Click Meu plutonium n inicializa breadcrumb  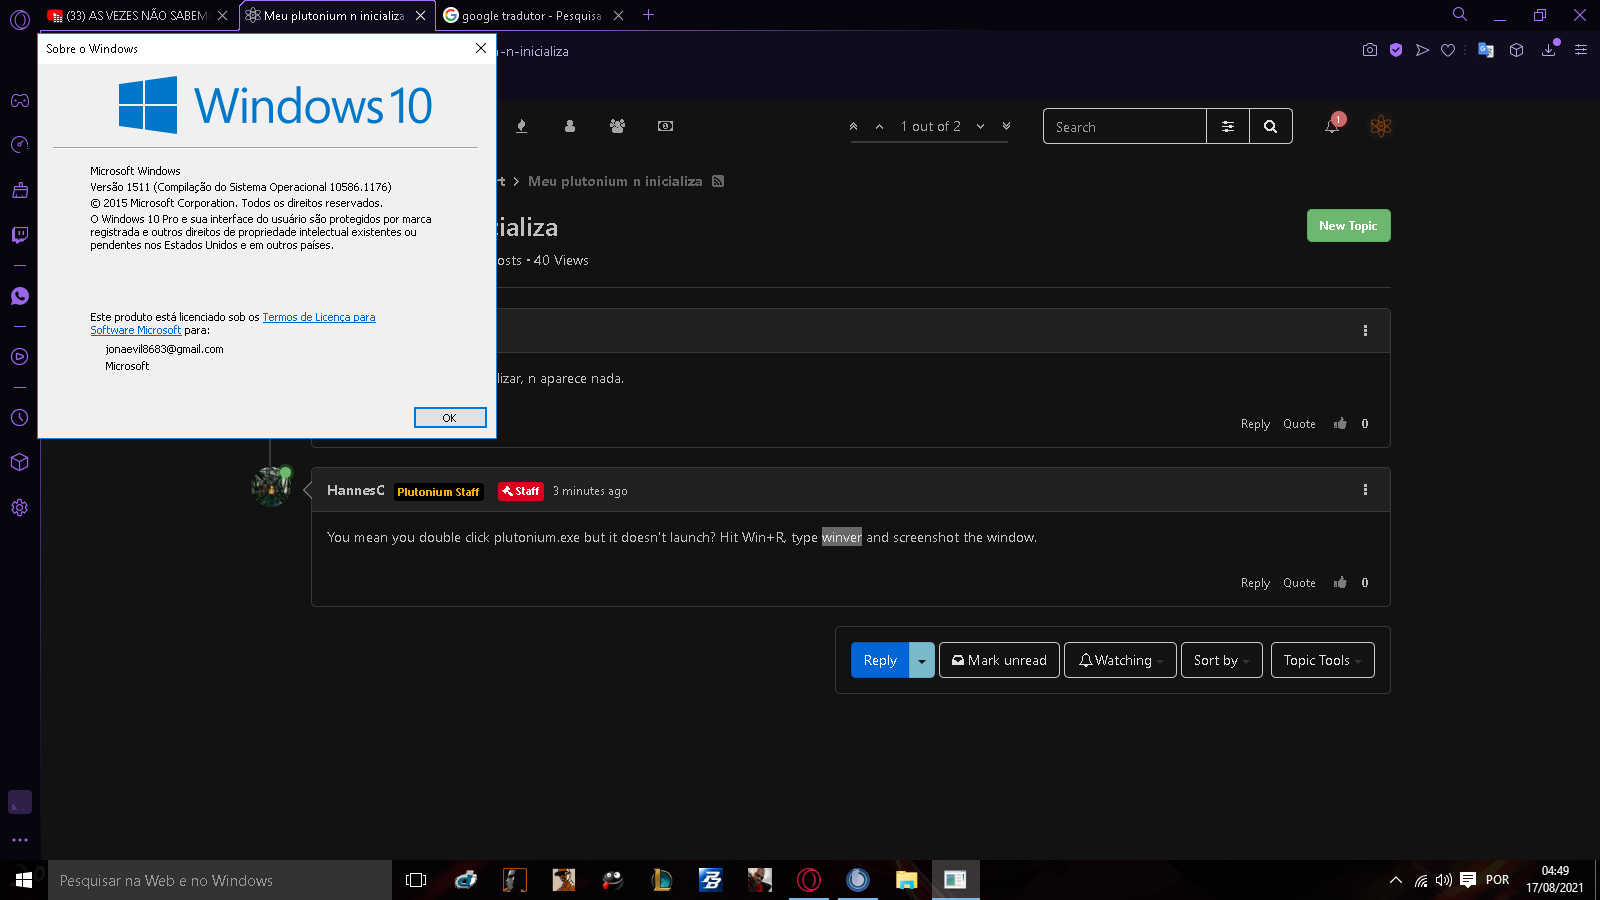pos(615,181)
